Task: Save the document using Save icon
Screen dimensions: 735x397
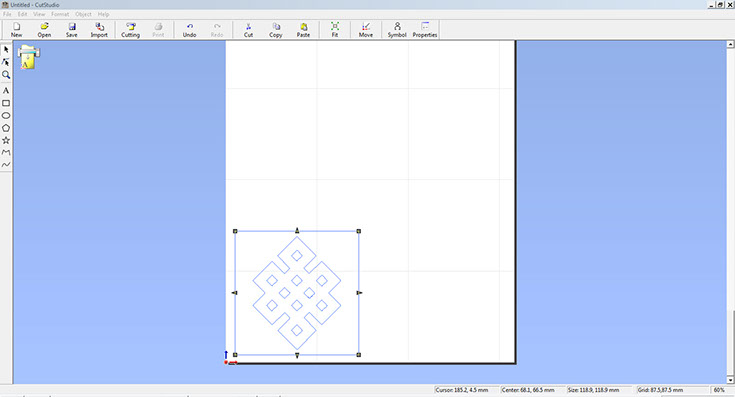Action: pos(72,30)
